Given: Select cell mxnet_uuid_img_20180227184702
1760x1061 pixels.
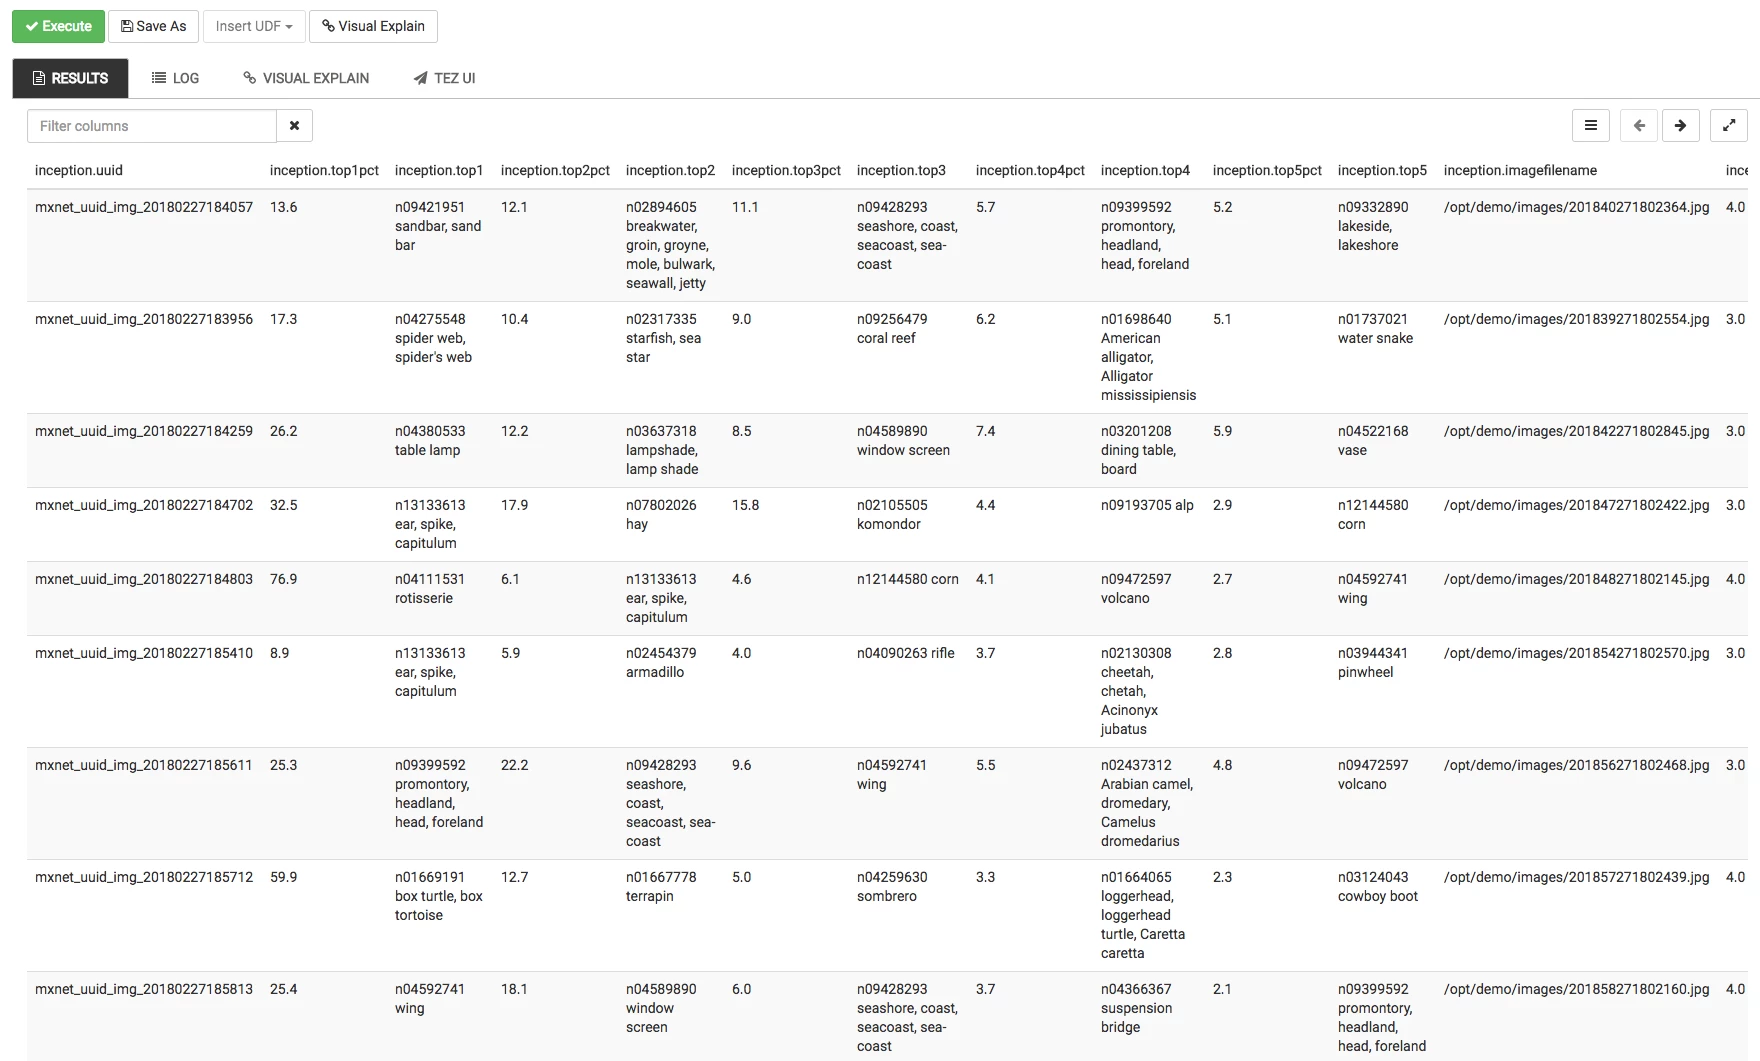Looking at the screenshot, I should (x=144, y=505).
